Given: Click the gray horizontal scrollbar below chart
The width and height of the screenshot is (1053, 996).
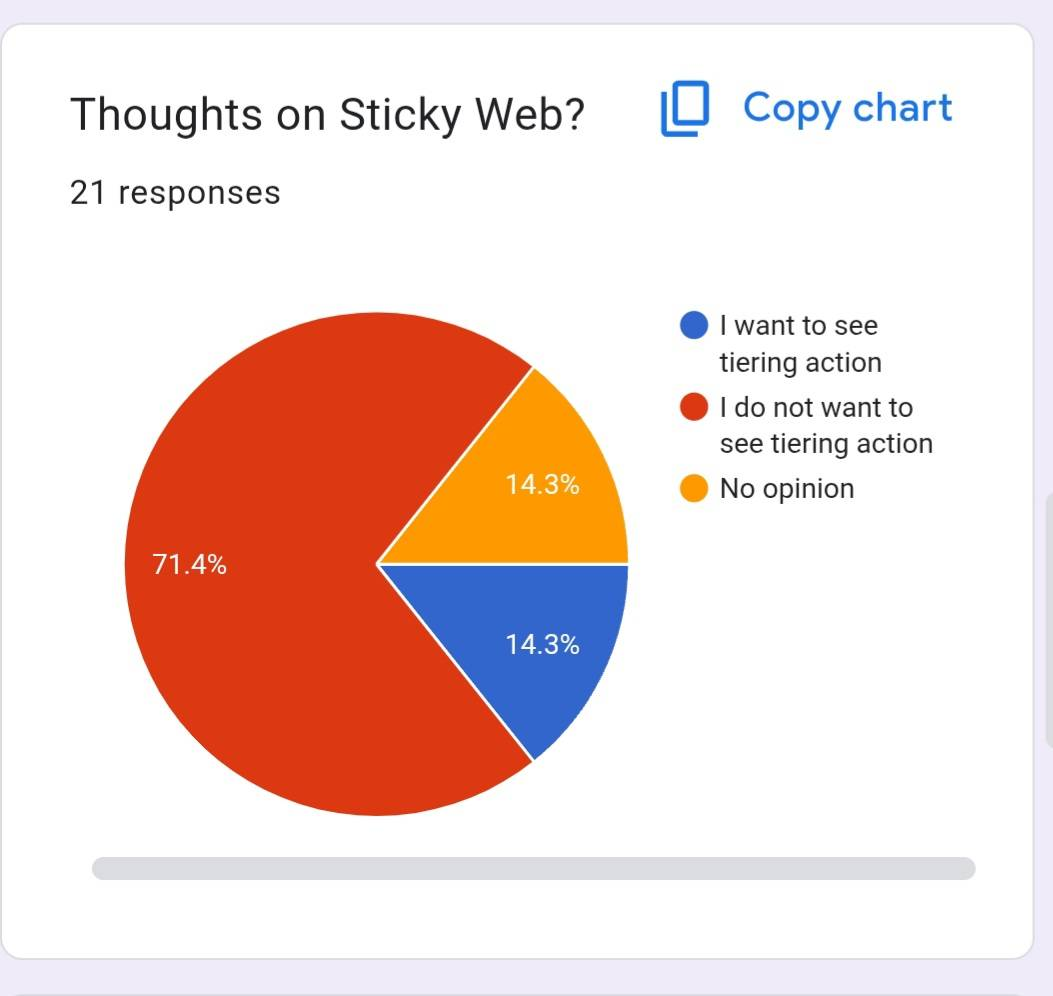Looking at the screenshot, I should tap(533, 868).
